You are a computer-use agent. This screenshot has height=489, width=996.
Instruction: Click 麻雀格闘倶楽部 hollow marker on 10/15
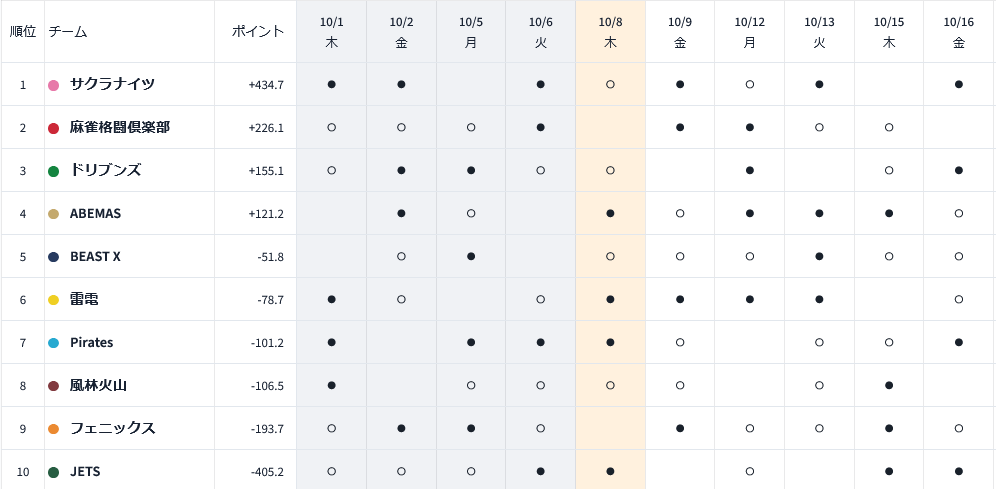pos(889,127)
